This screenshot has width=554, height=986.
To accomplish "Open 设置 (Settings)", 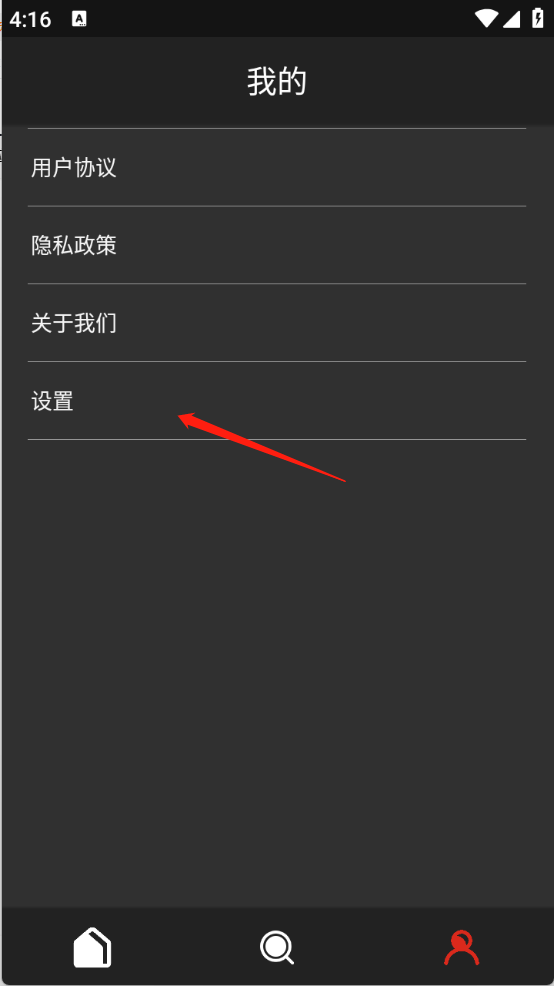I will click(x=52, y=401).
